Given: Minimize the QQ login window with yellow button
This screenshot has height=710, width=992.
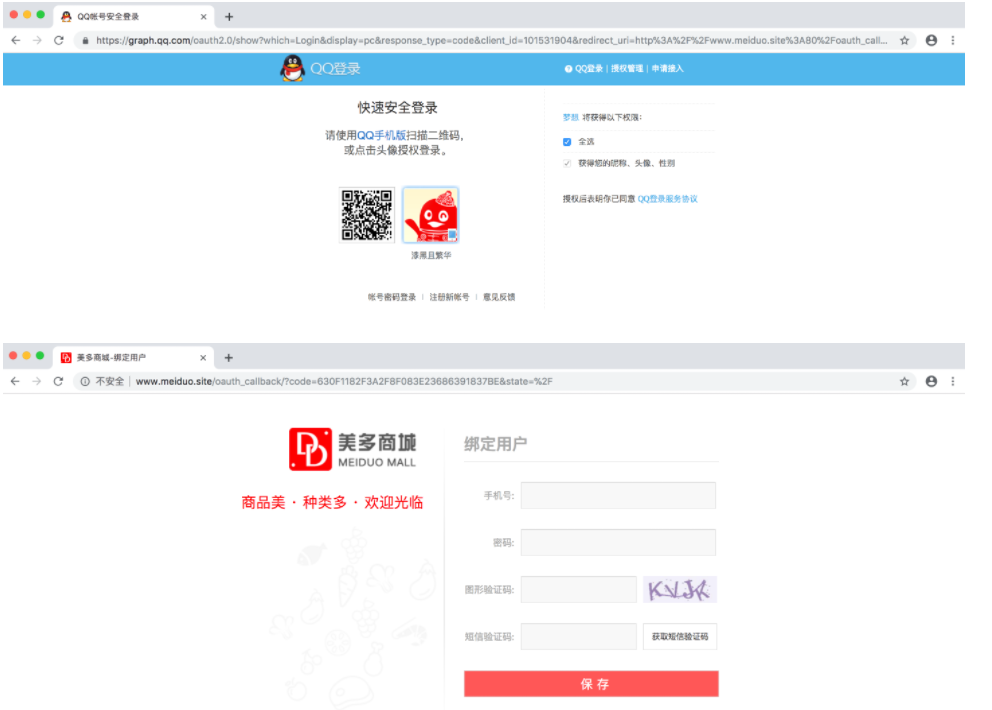Looking at the screenshot, I should (x=27, y=15).
